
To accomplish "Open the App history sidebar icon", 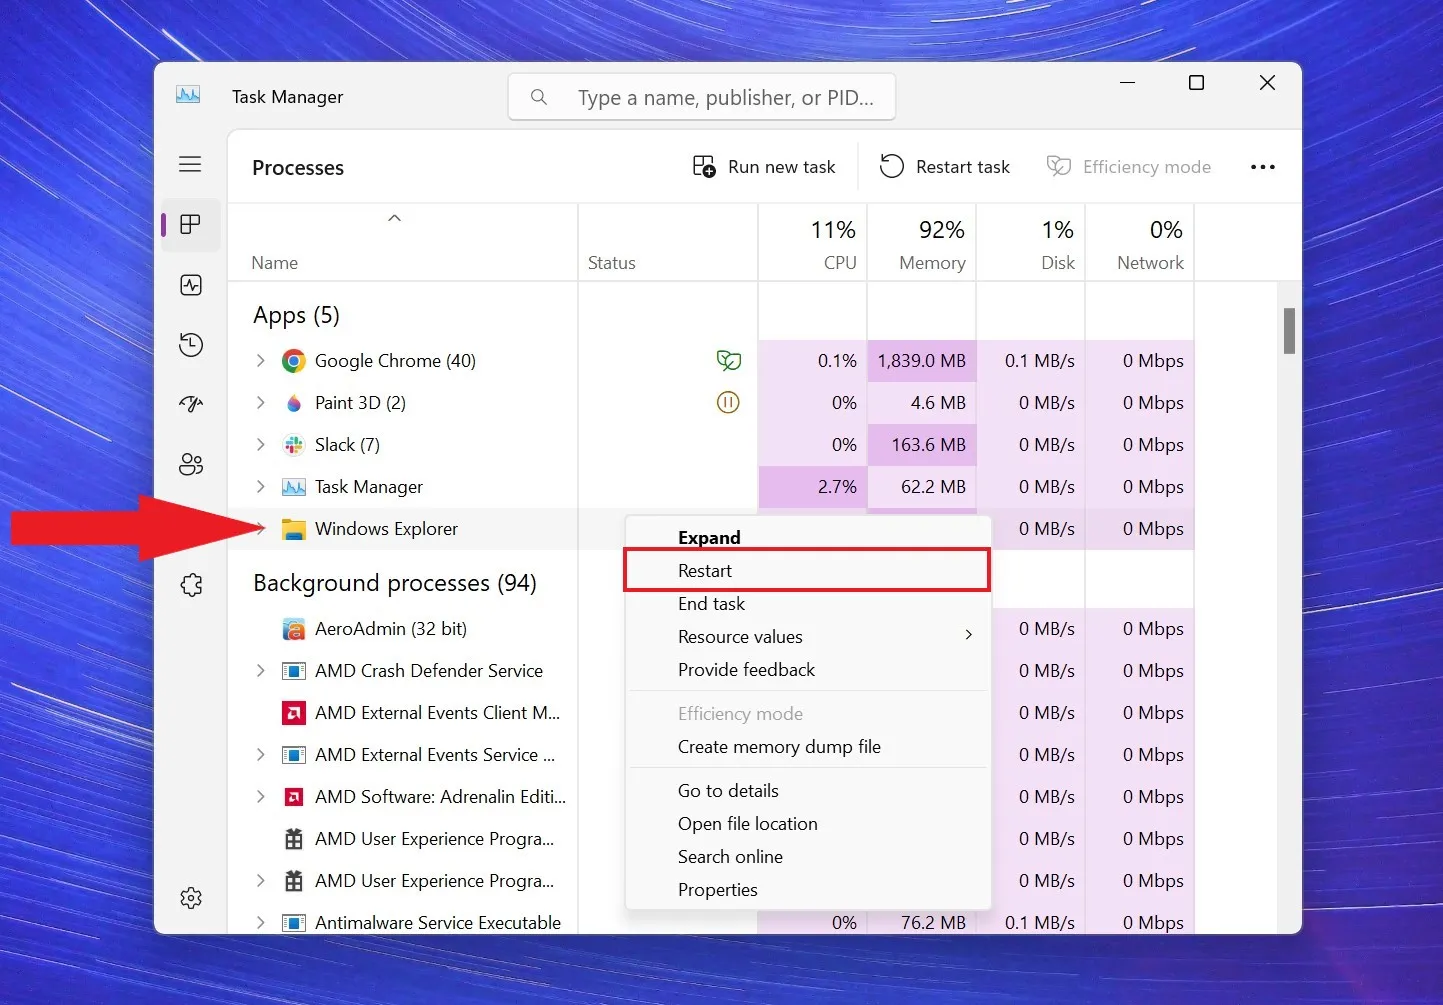I will click(191, 345).
